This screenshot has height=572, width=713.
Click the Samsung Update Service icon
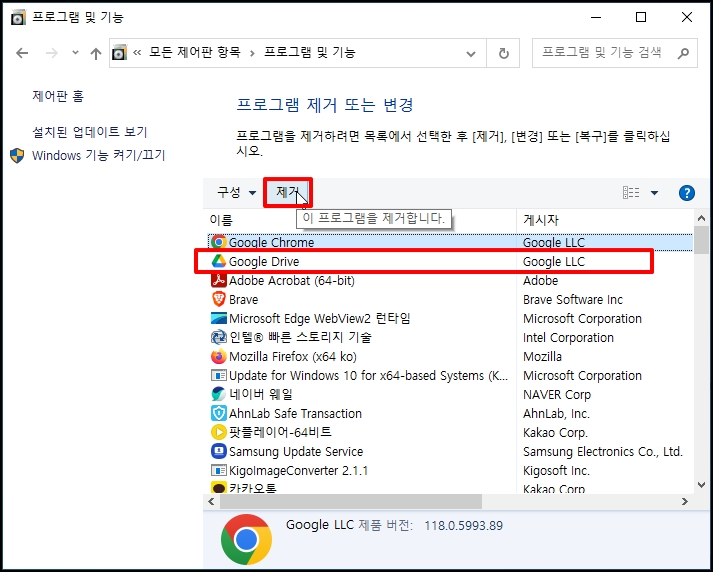coord(219,451)
